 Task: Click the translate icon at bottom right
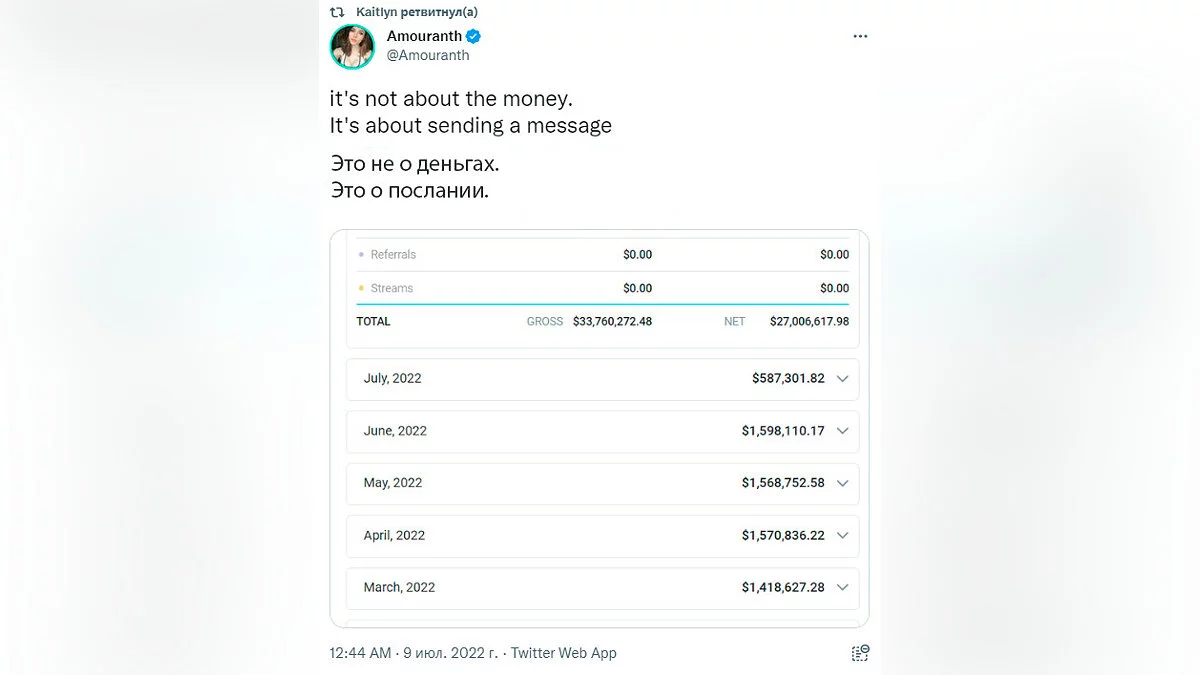pos(860,653)
